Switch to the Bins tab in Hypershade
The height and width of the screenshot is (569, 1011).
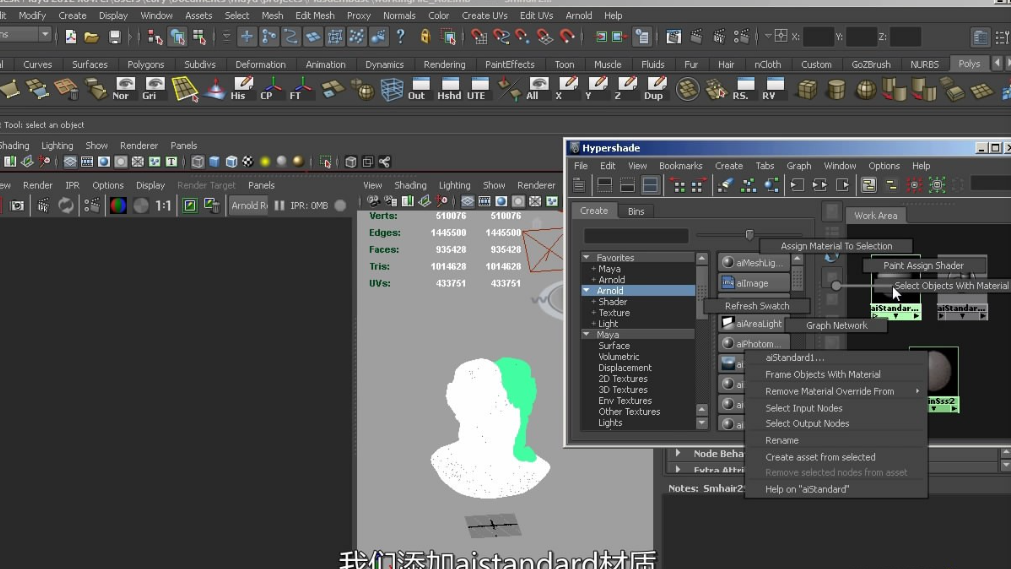[636, 211]
